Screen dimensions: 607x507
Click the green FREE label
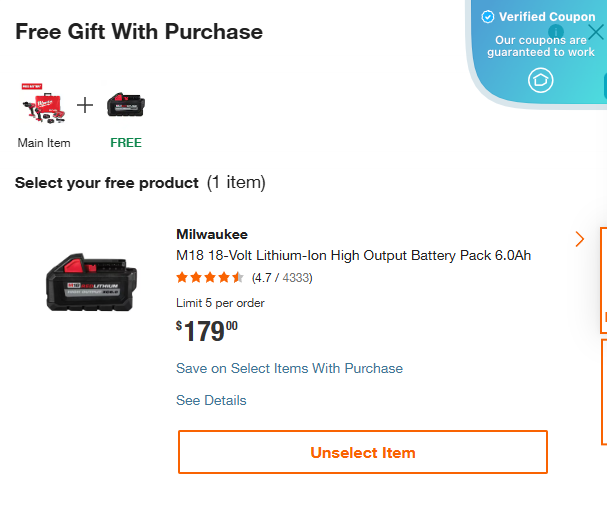(x=126, y=142)
